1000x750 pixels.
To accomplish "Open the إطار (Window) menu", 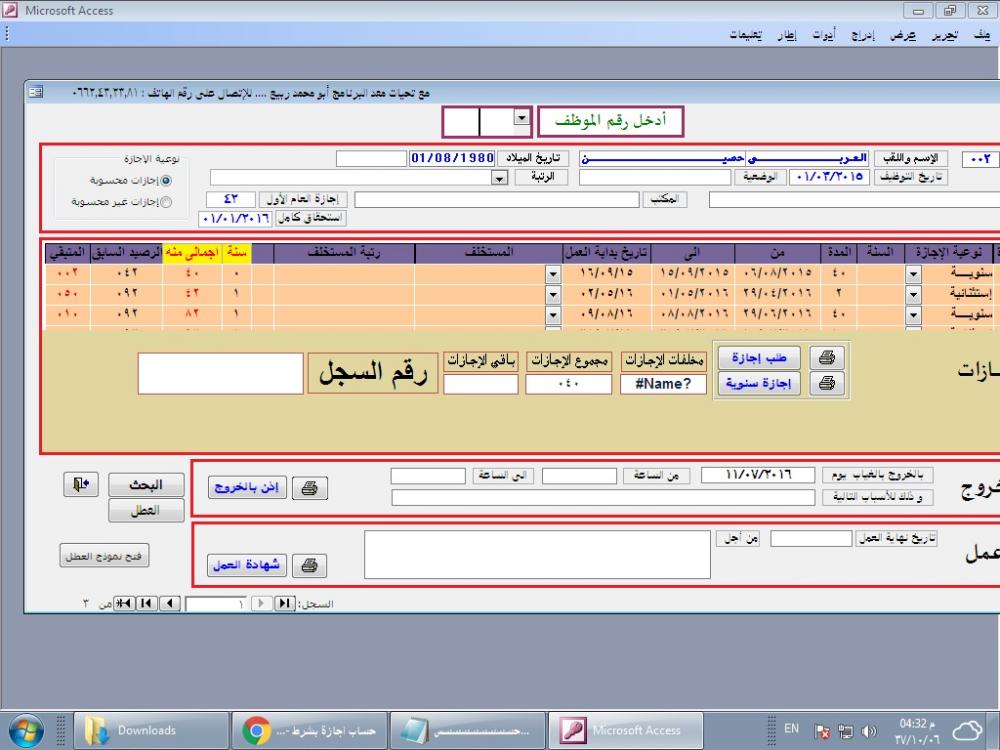I will (x=786, y=35).
